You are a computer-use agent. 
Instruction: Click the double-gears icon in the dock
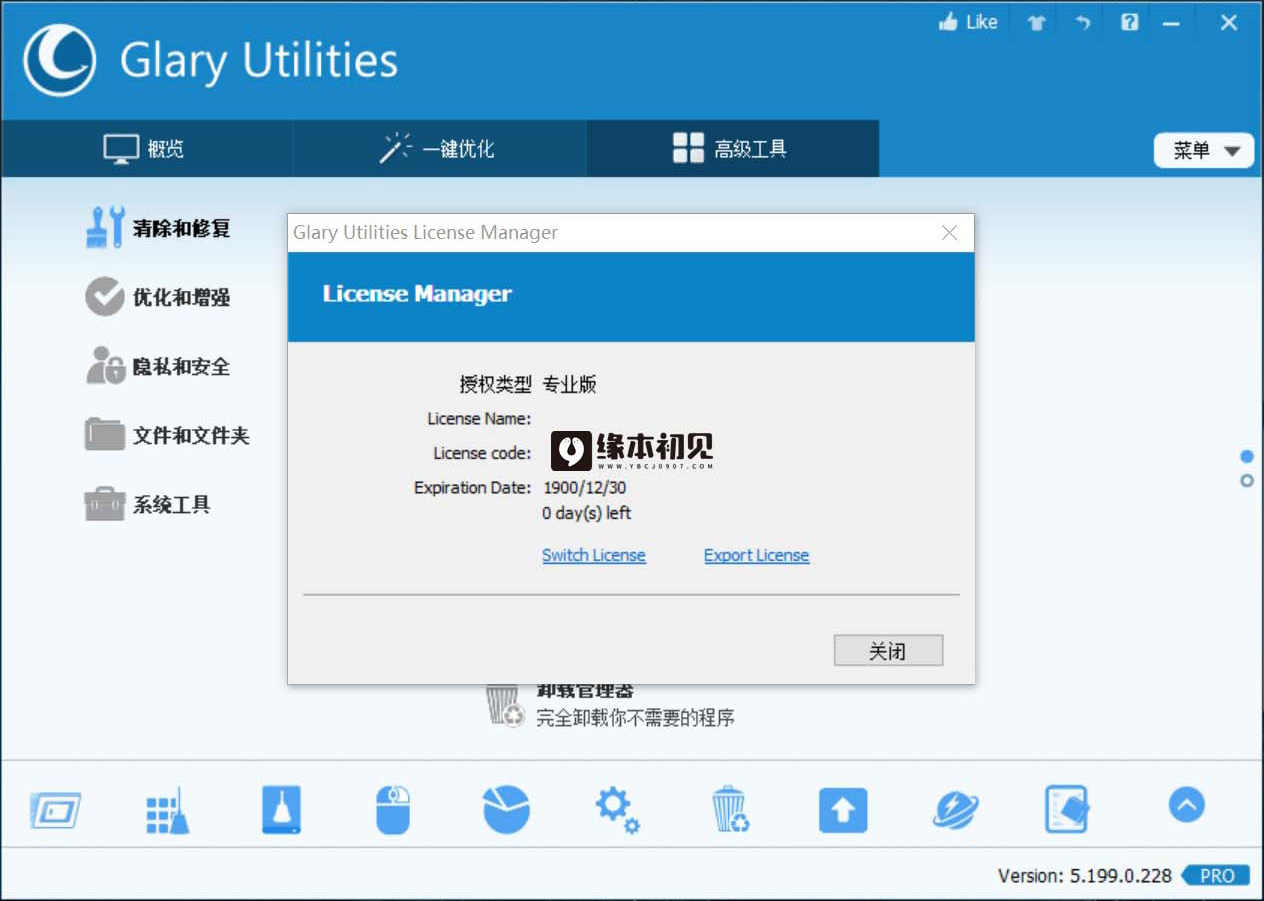(x=617, y=809)
